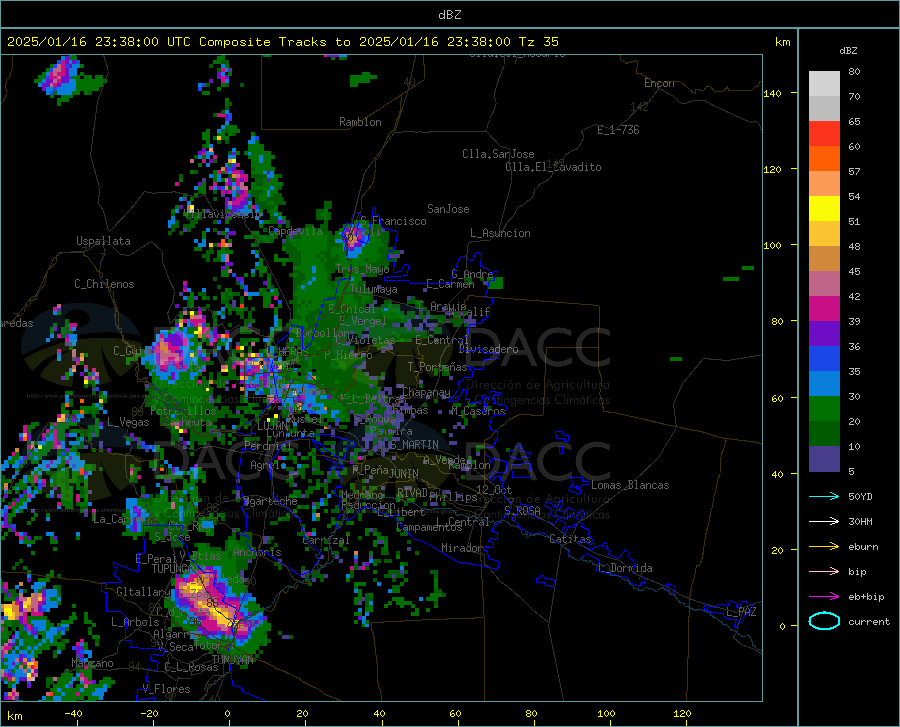Click the light blue 35-30 dBZ swatch
The image size is (900, 727).
pos(824,383)
